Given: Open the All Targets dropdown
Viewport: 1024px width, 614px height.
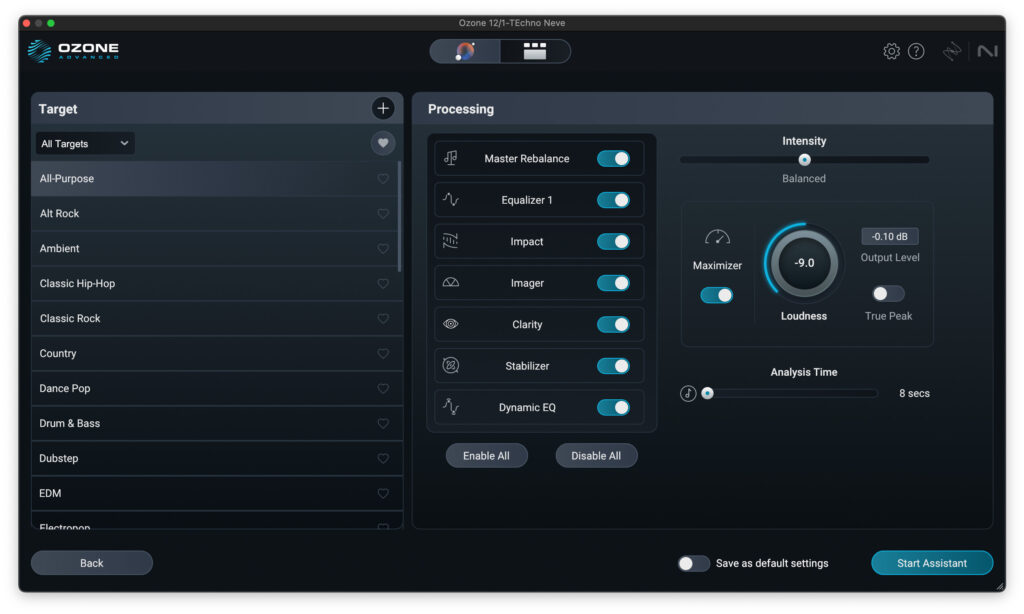Looking at the screenshot, I should 85,144.
